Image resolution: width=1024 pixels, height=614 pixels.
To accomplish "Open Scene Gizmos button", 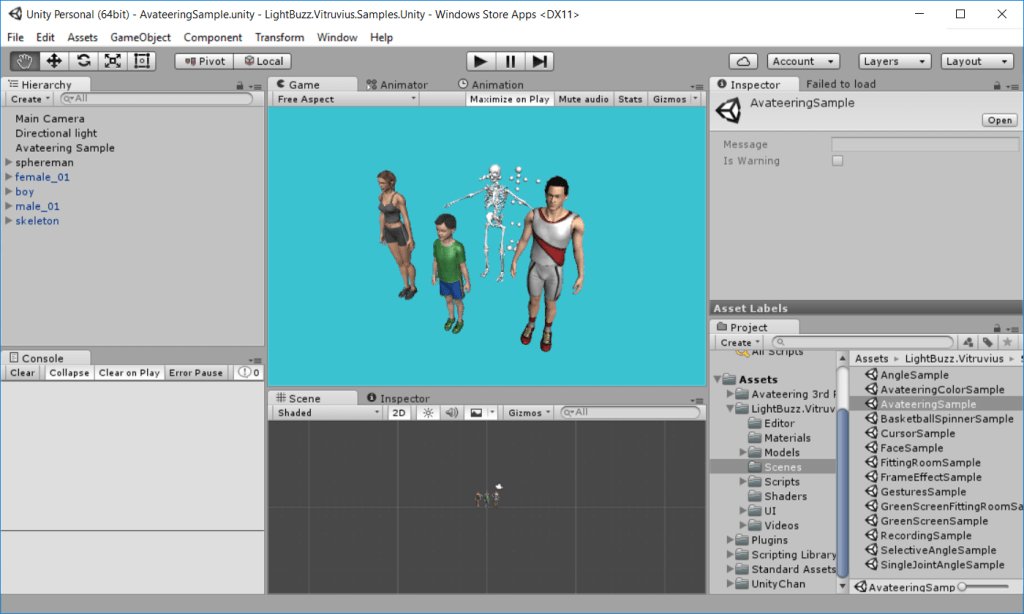I will [529, 413].
